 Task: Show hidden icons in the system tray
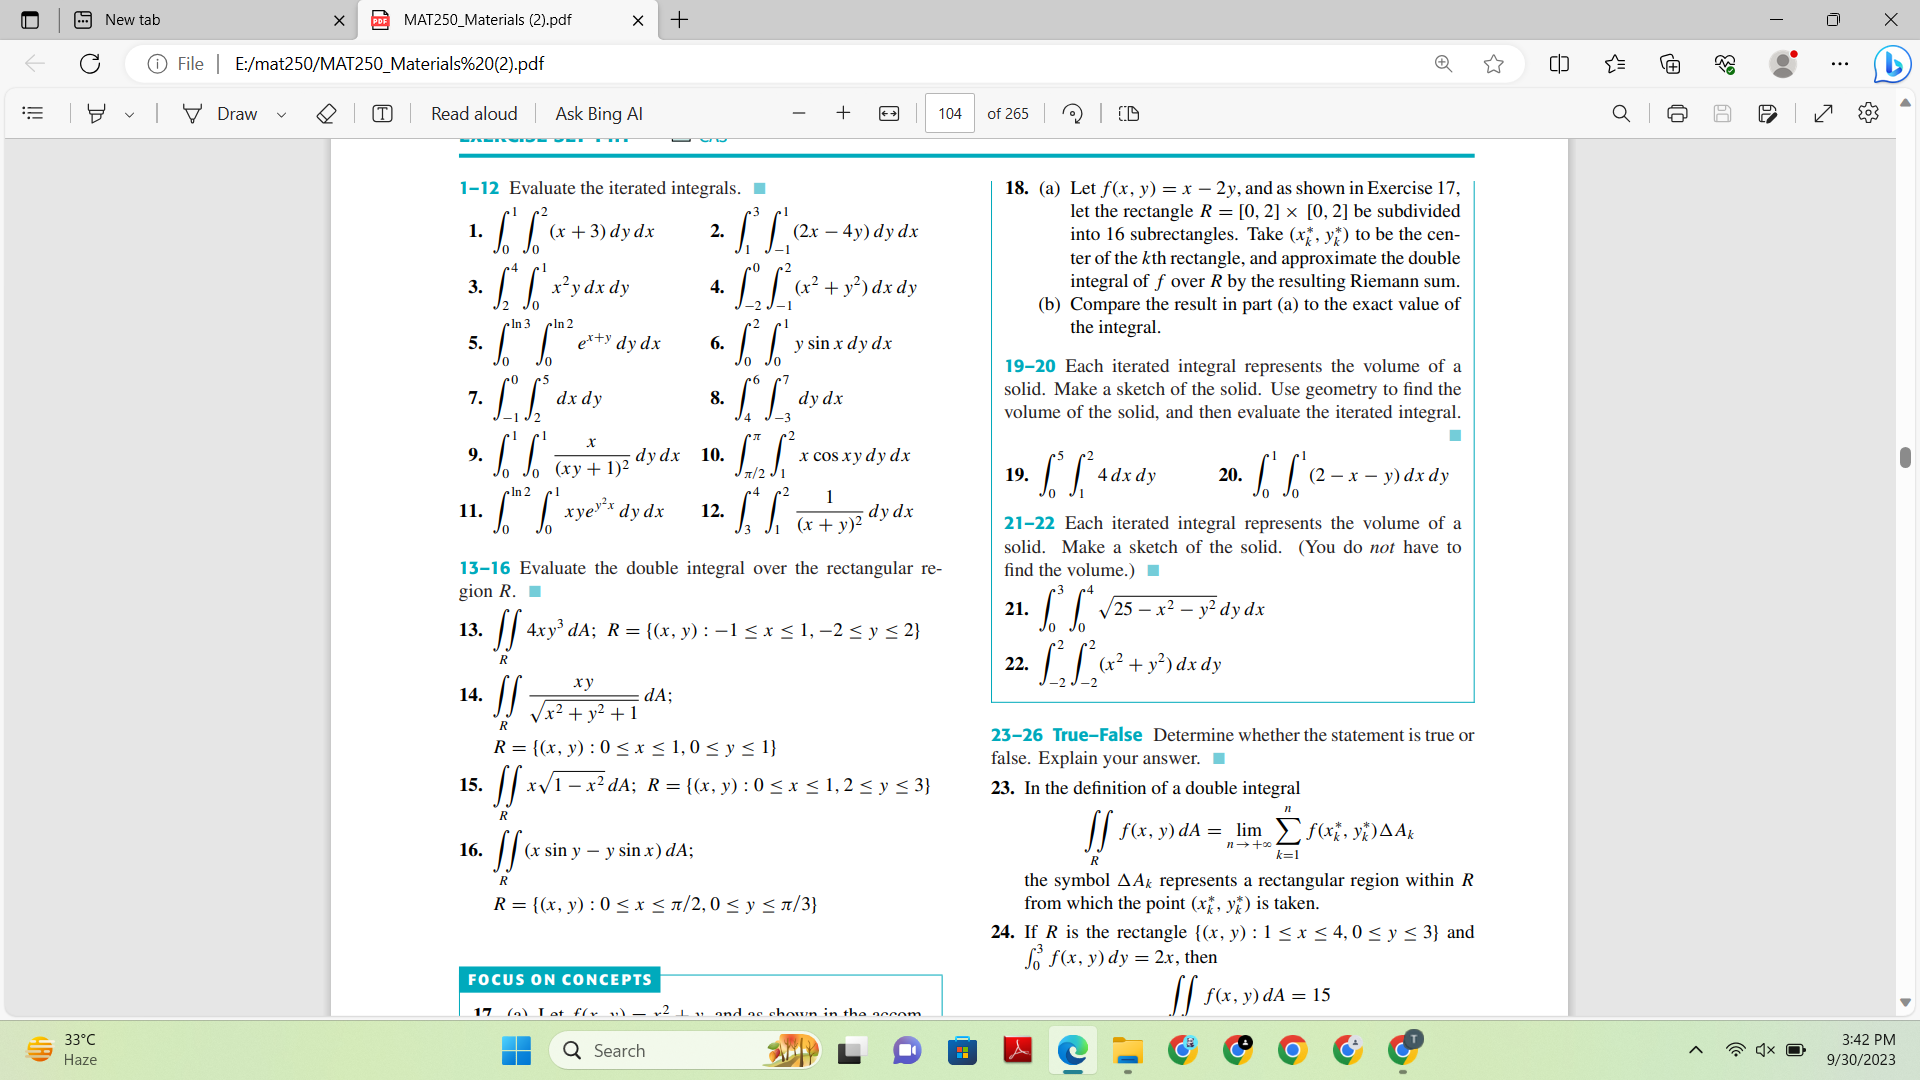coord(1695,1050)
